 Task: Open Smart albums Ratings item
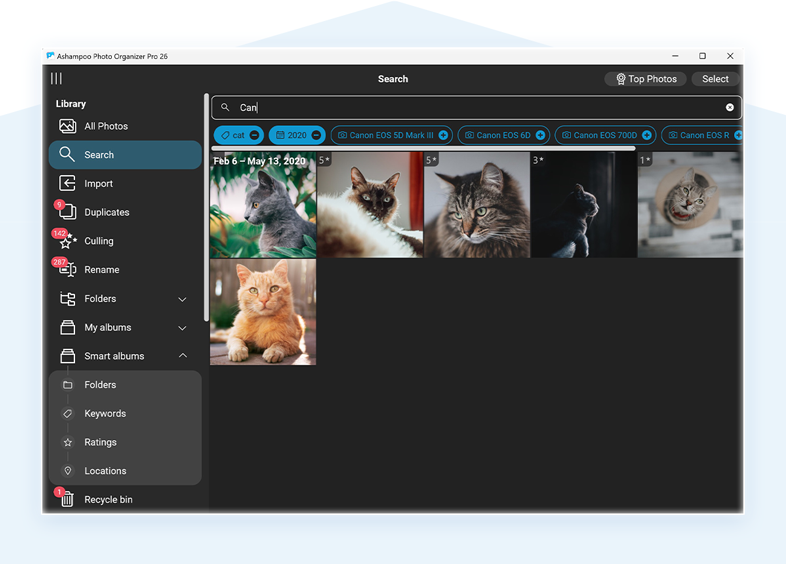tap(125, 442)
